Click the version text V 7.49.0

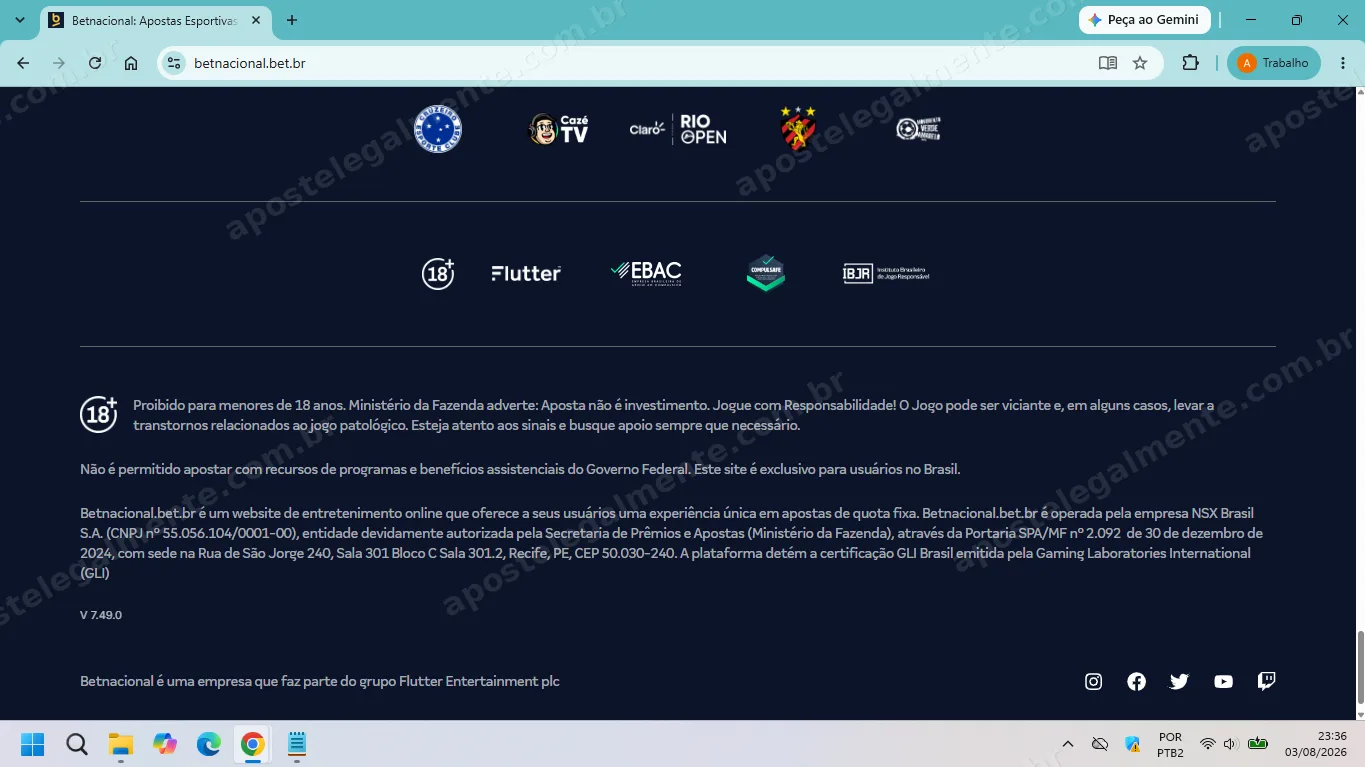coord(101,615)
